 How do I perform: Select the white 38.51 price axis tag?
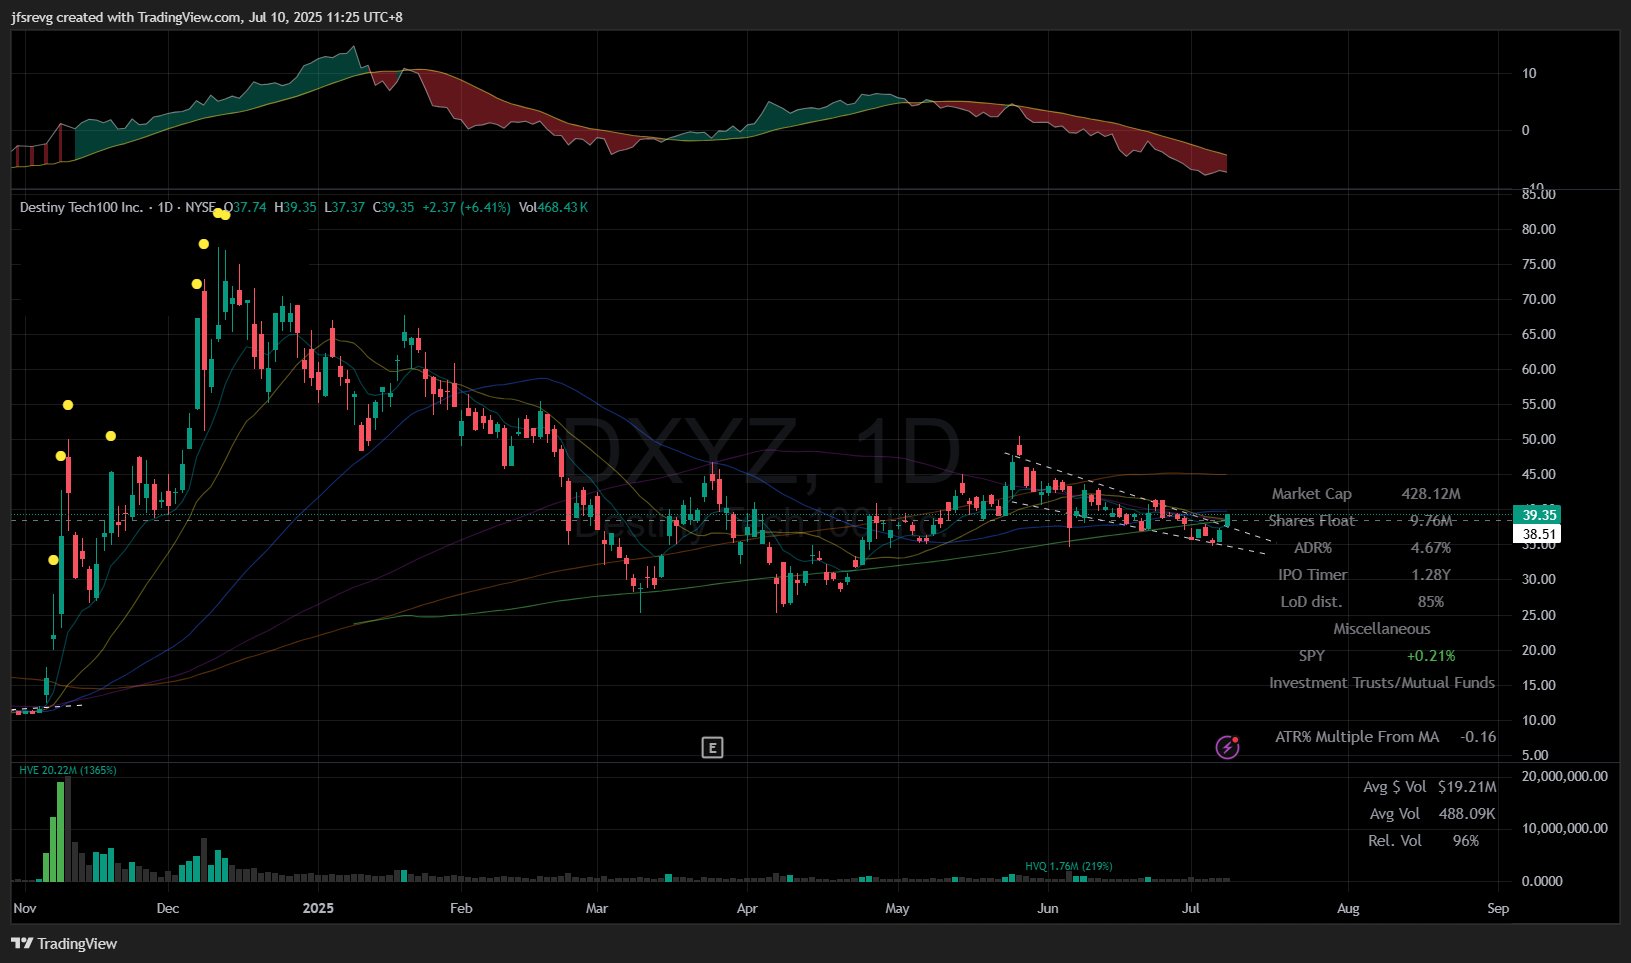point(1538,534)
